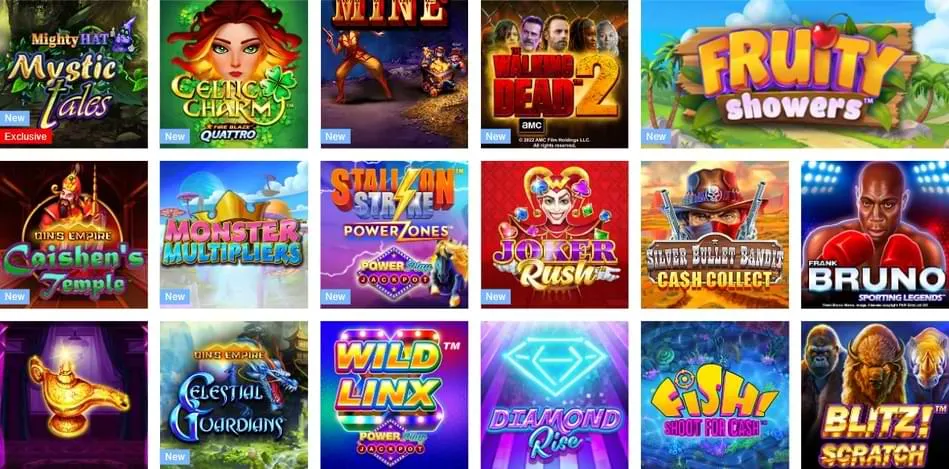
Task: Click the New badge on Fruity Showers
Action: 656,136
